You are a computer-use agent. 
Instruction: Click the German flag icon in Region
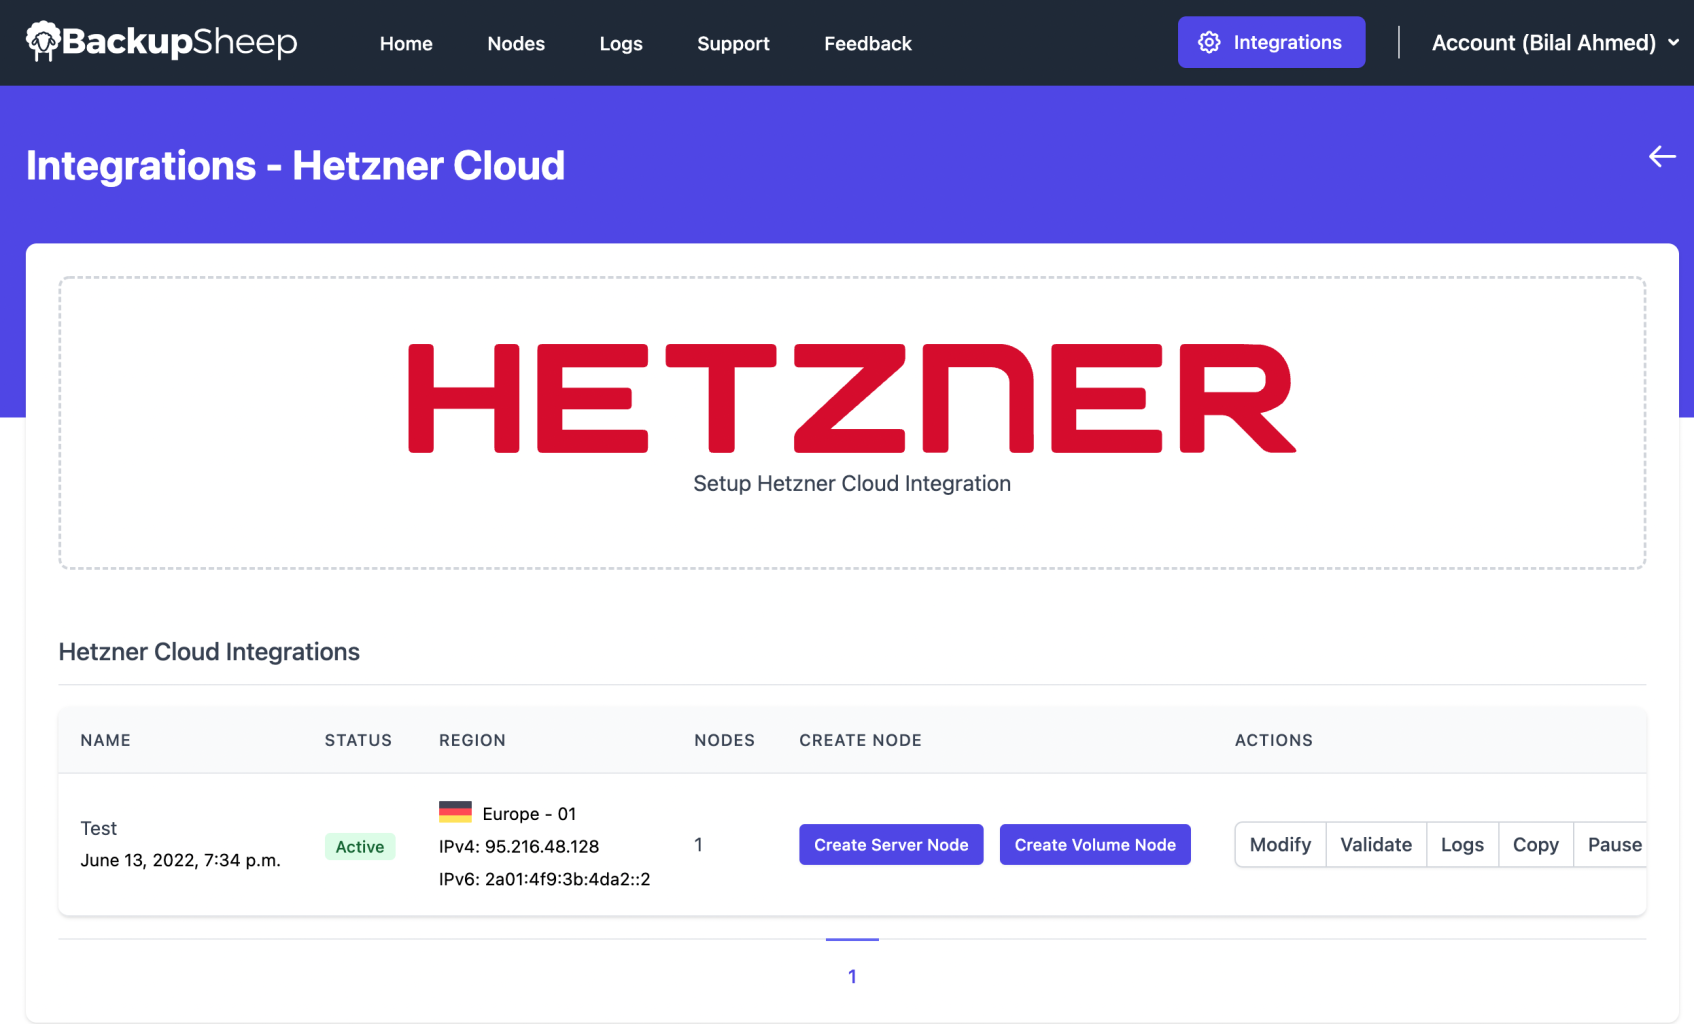[455, 812]
